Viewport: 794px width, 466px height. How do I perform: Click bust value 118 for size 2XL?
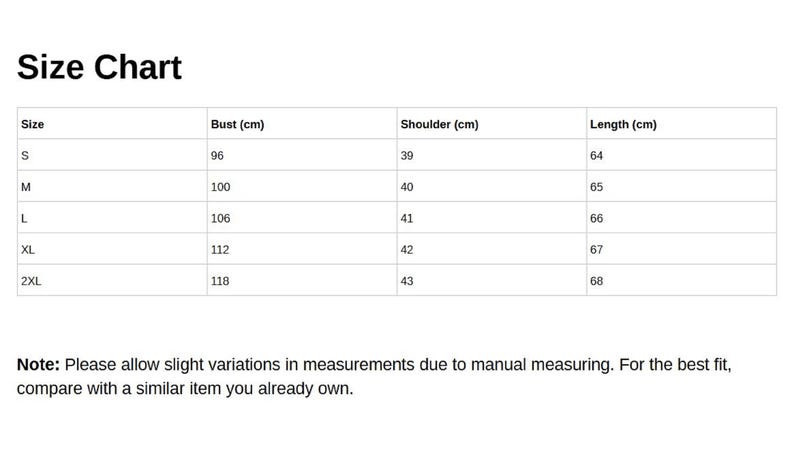[220, 281]
